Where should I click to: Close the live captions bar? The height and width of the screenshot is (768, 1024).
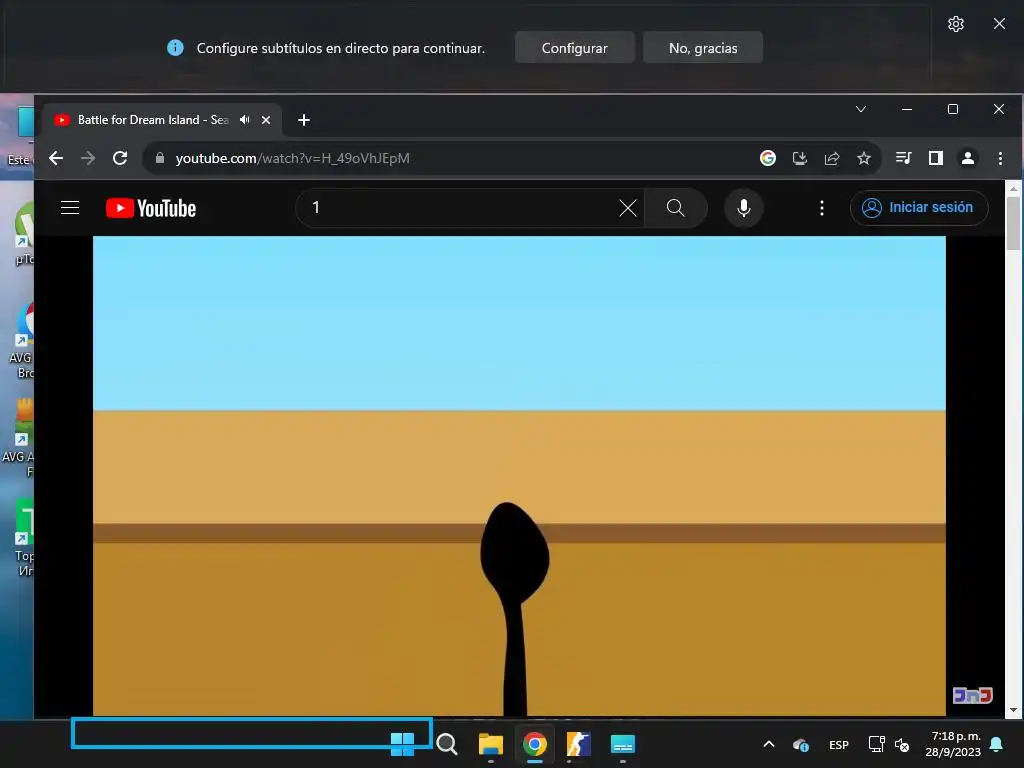point(999,24)
